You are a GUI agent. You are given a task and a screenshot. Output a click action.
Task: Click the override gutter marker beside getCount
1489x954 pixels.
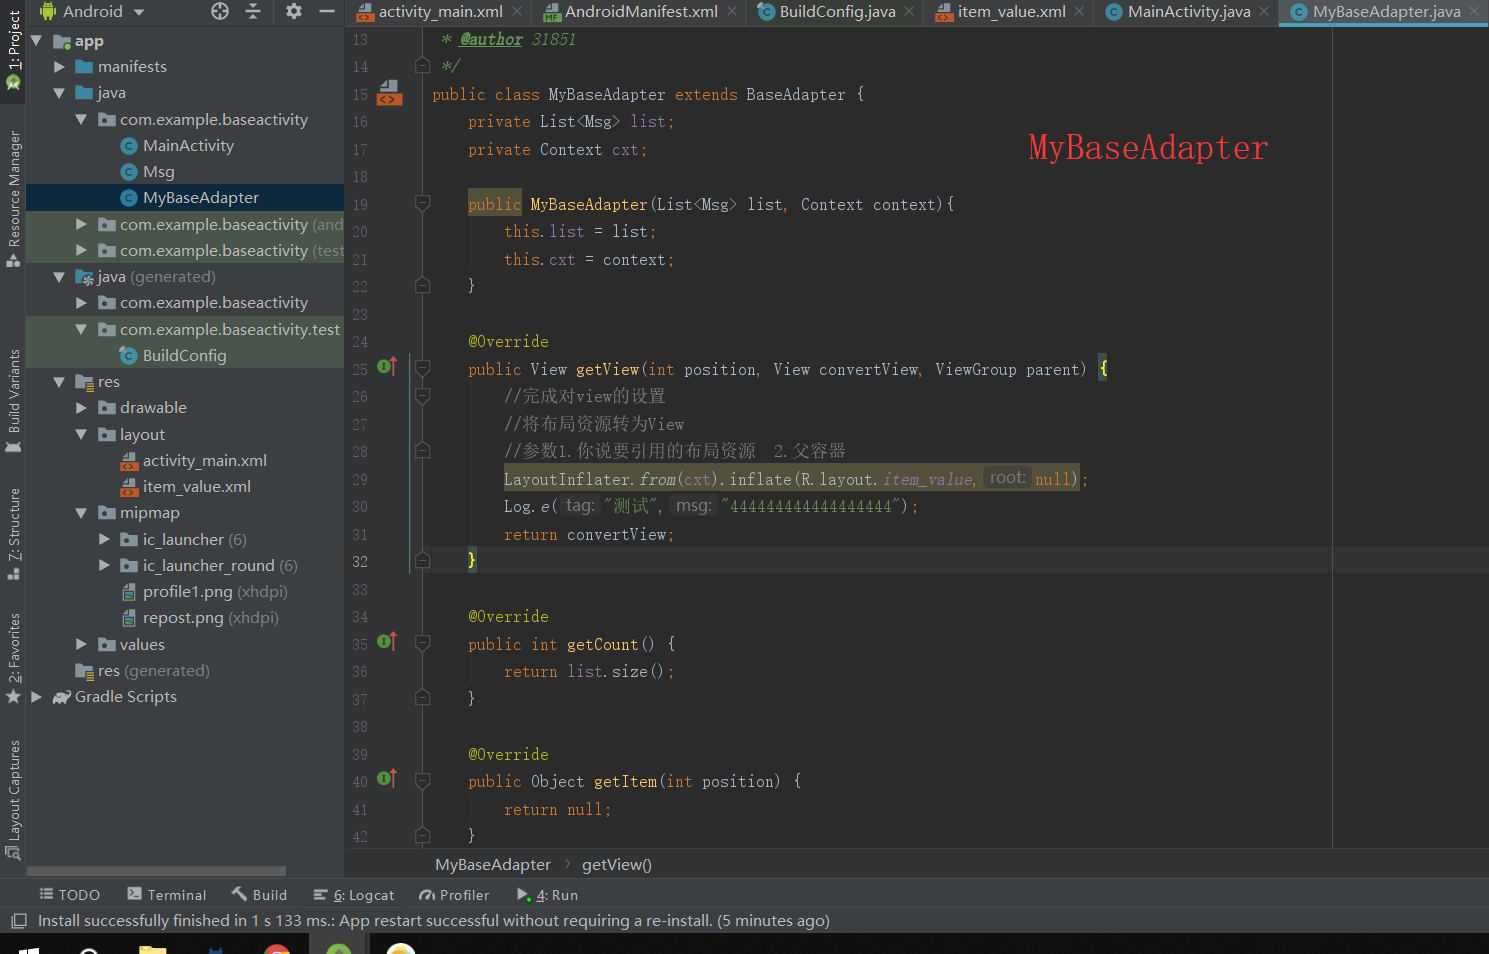click(x=387, y=642)
